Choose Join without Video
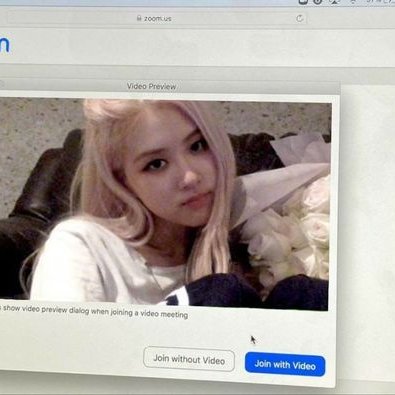Screen dimensions: 395x395 click(x=189, y=360)
